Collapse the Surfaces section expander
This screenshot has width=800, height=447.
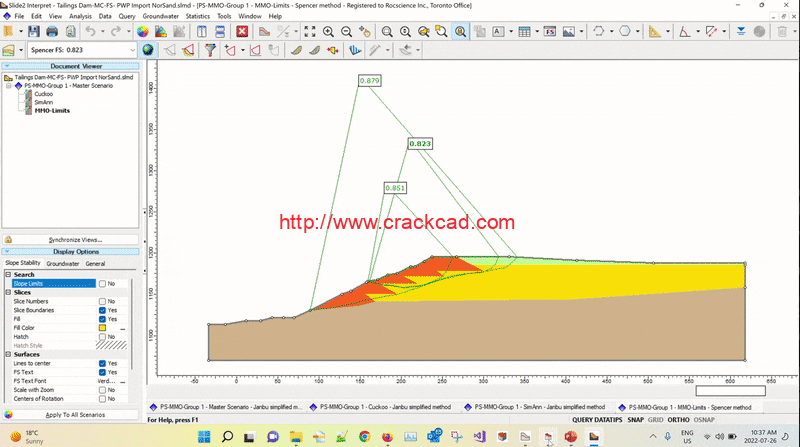pos(8,354)
